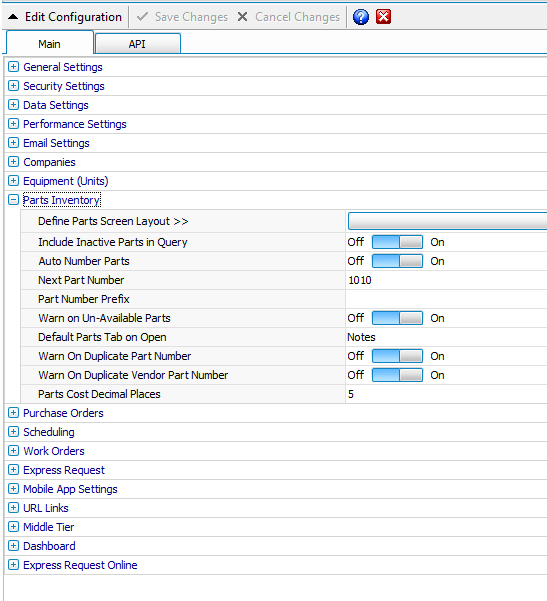
Task: Click the Part Number Prefix label
Action: point(84,299)
